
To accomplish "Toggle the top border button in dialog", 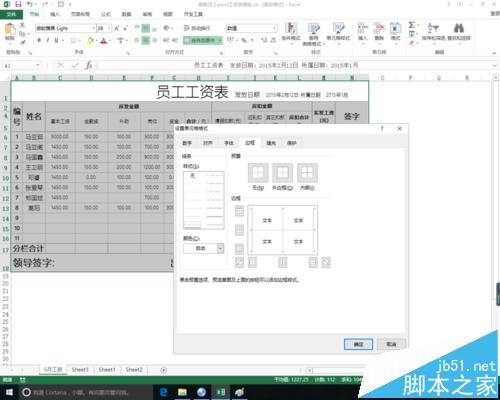I will [239, 211].
